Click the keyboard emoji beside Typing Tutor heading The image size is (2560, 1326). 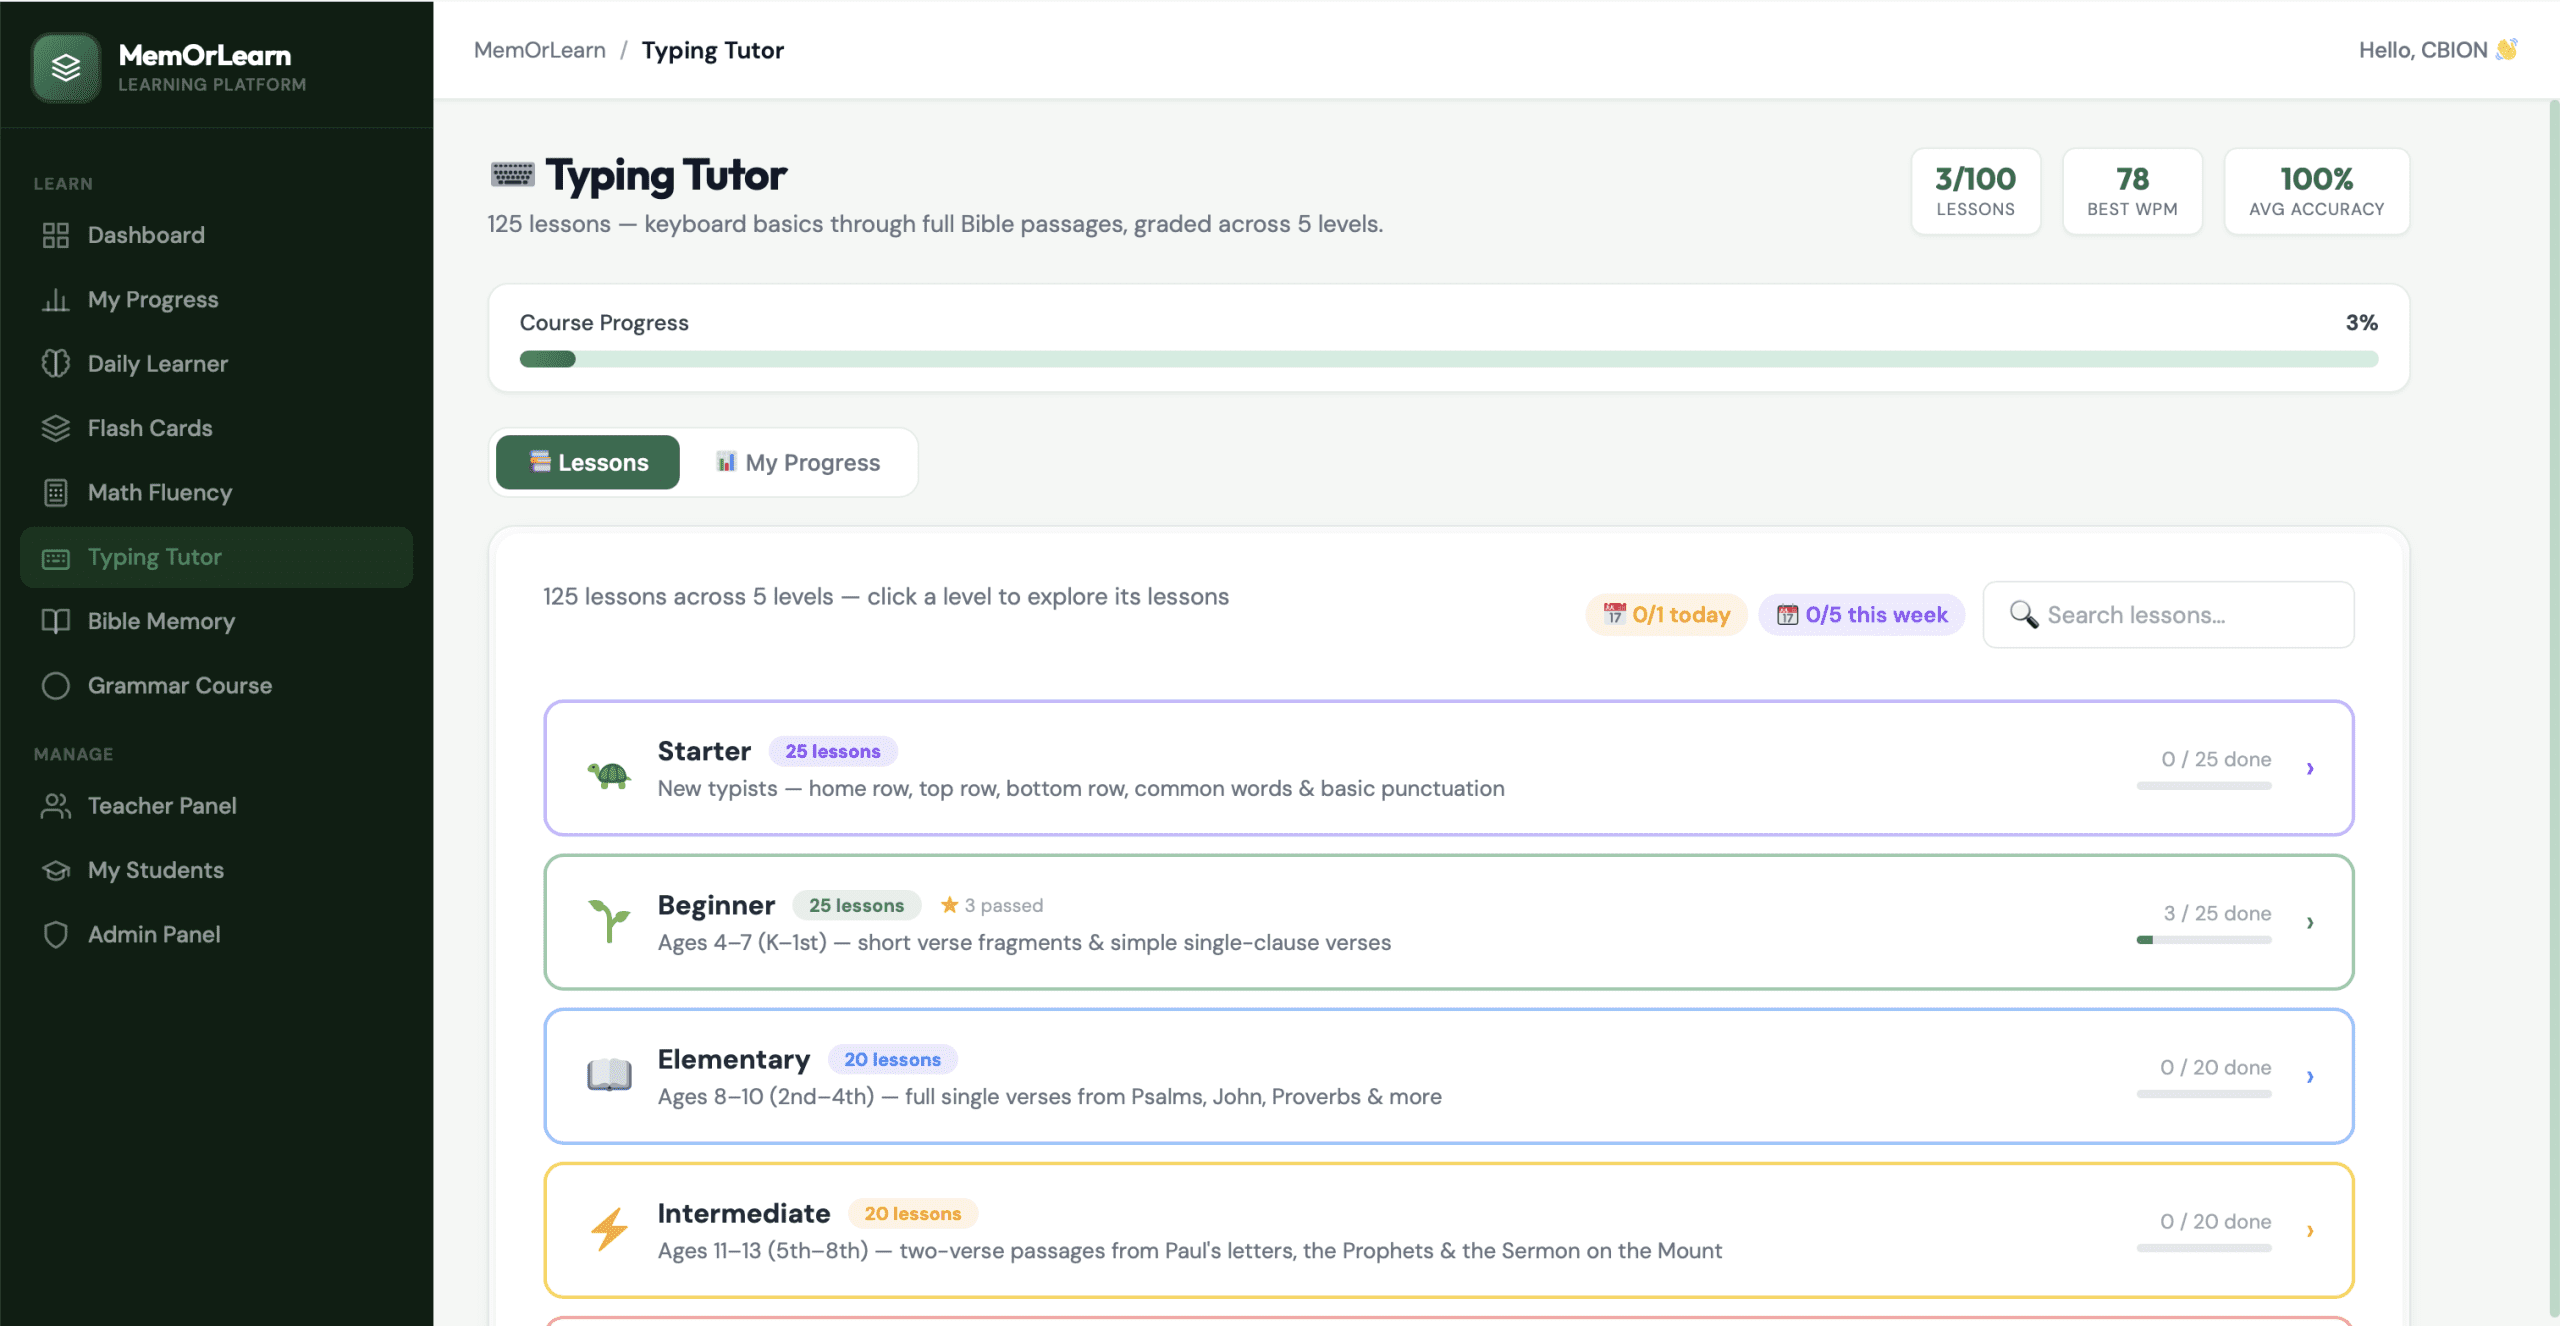tap(513, 175)
